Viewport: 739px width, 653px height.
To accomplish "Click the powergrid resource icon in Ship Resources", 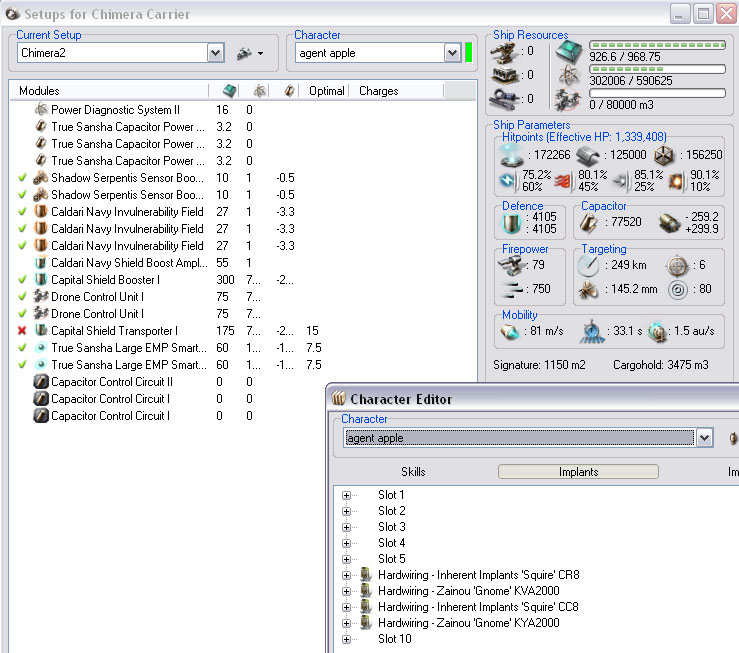I will tap(569, 75).
